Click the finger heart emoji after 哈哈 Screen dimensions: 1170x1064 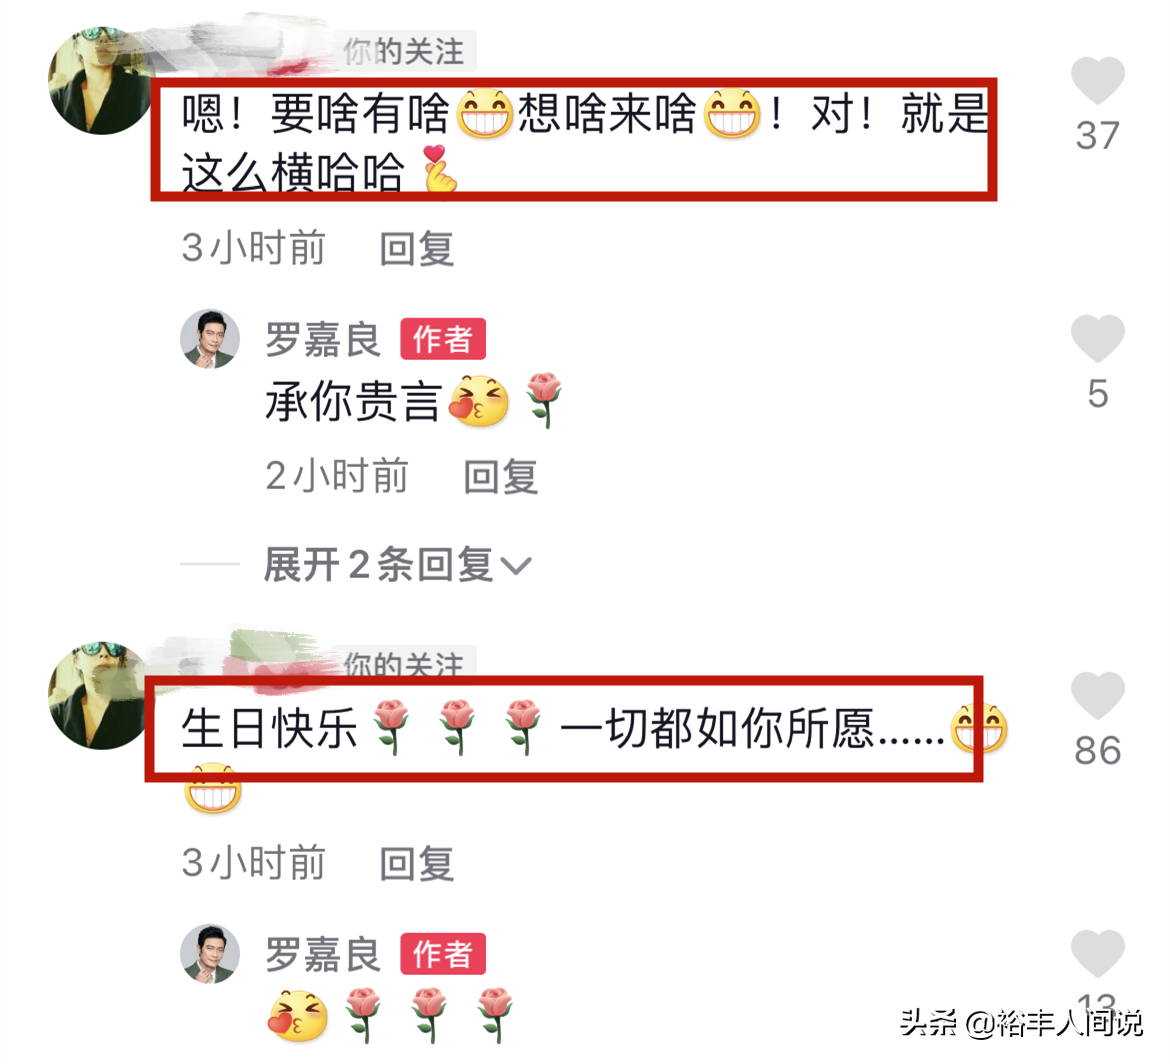tap(439, 169)
